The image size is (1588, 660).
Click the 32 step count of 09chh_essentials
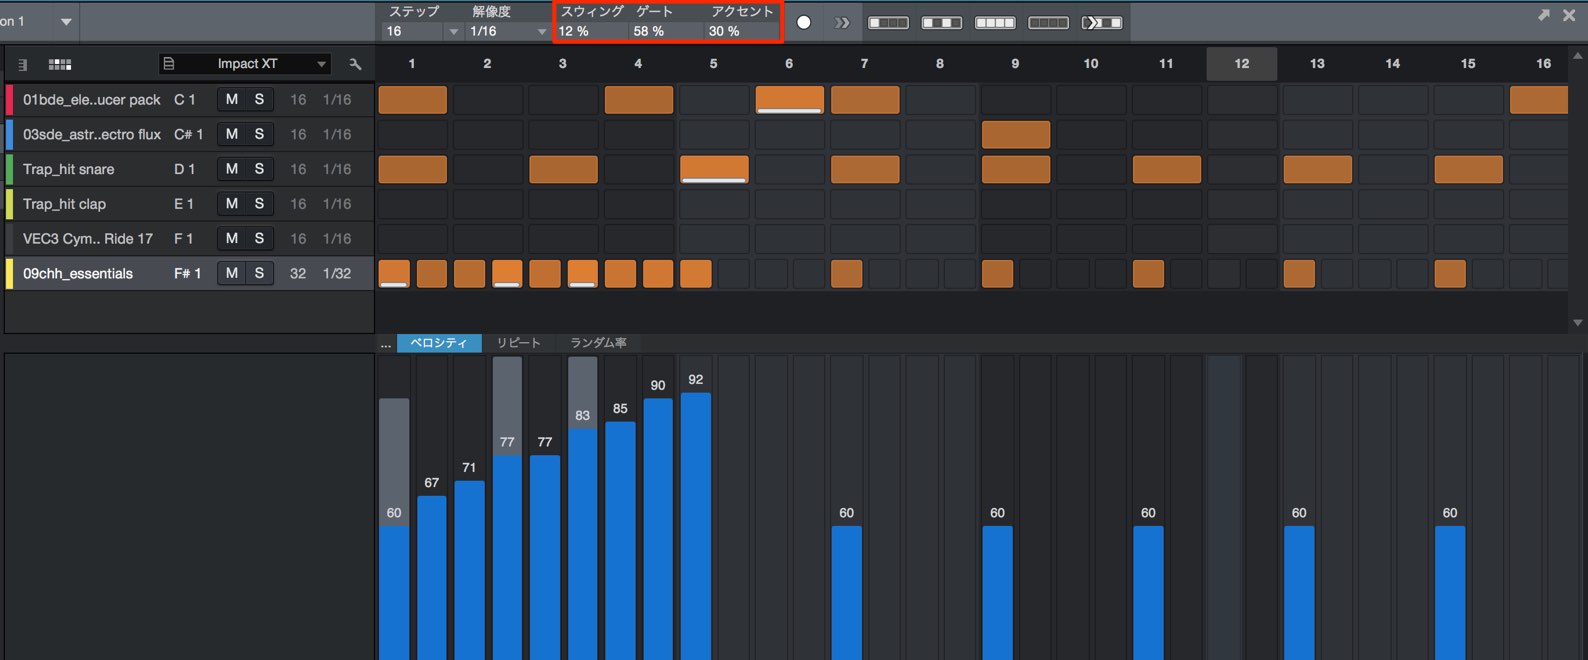[298, 273]
